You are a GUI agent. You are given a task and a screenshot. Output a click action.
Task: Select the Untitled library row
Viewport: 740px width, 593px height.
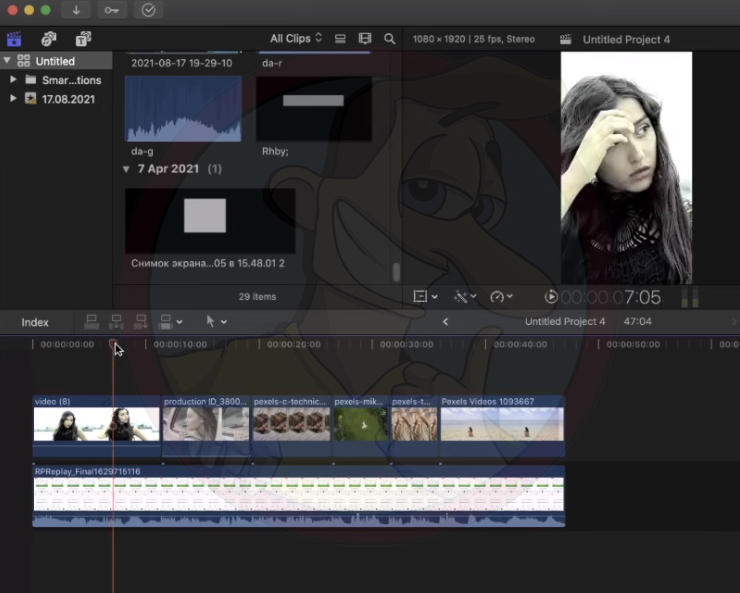click(x=56, y=61)
